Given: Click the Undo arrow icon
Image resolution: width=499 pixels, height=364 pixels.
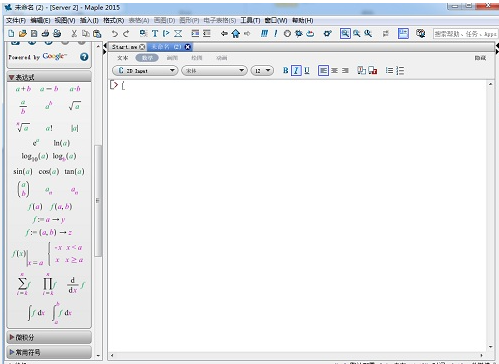Looking at the screenshot, I should coord(115,33).
